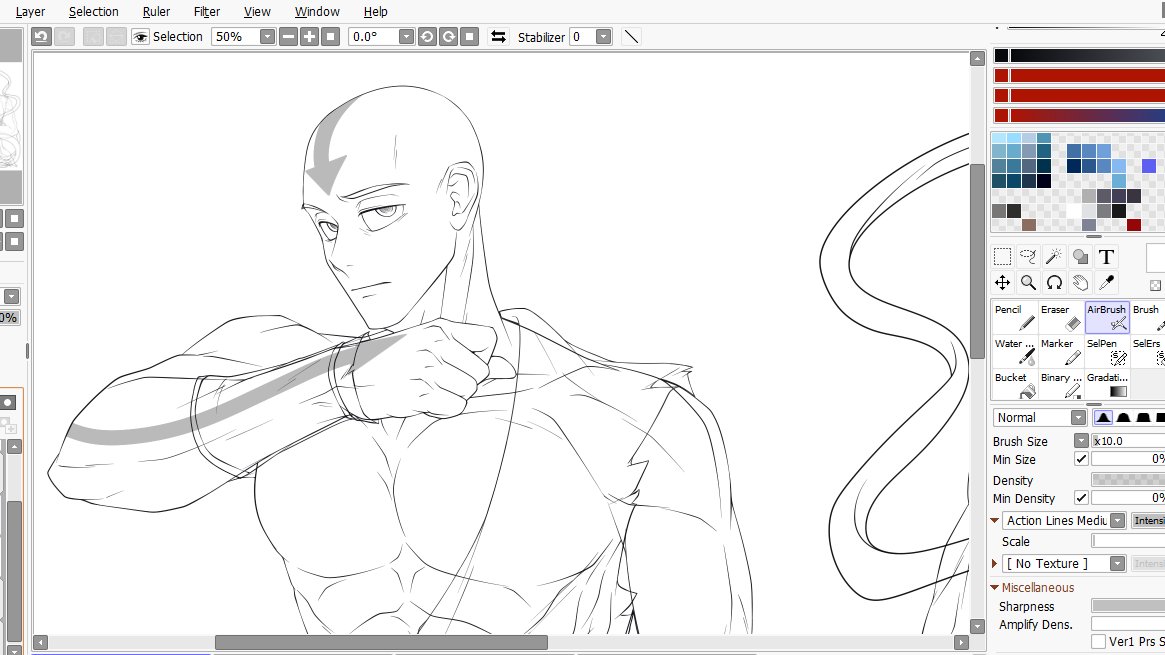Reset zoom with square button after plus
This screenshot has height=655, width=1165.
[331, 36]
